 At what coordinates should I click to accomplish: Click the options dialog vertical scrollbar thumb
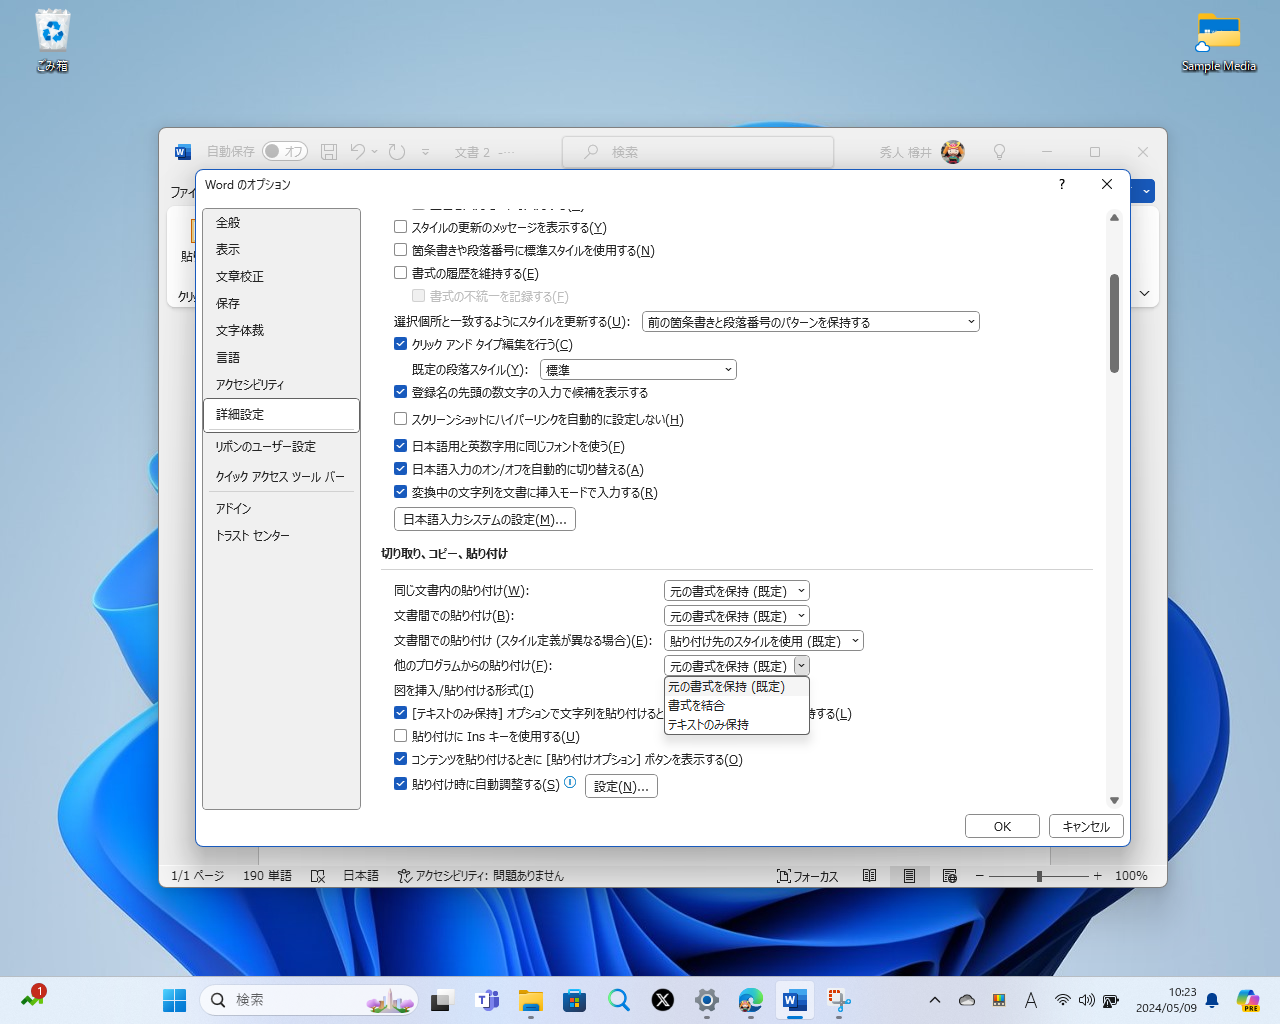pyautogui.click(x=1114, y=323)
